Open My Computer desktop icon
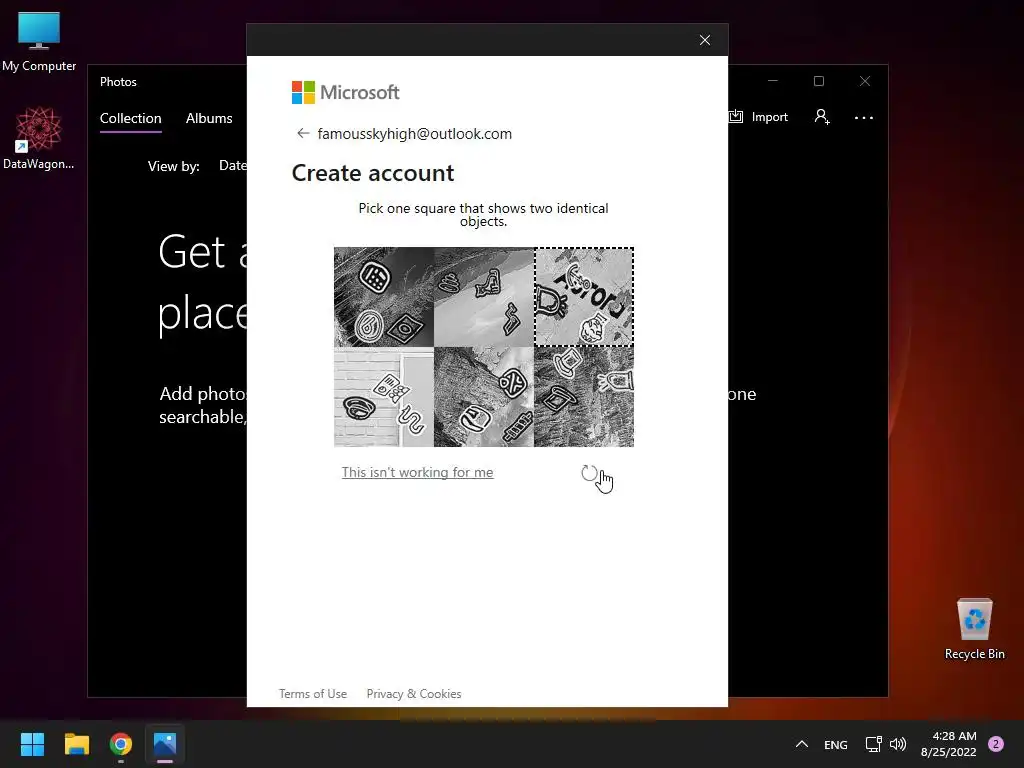 point(39,42)
